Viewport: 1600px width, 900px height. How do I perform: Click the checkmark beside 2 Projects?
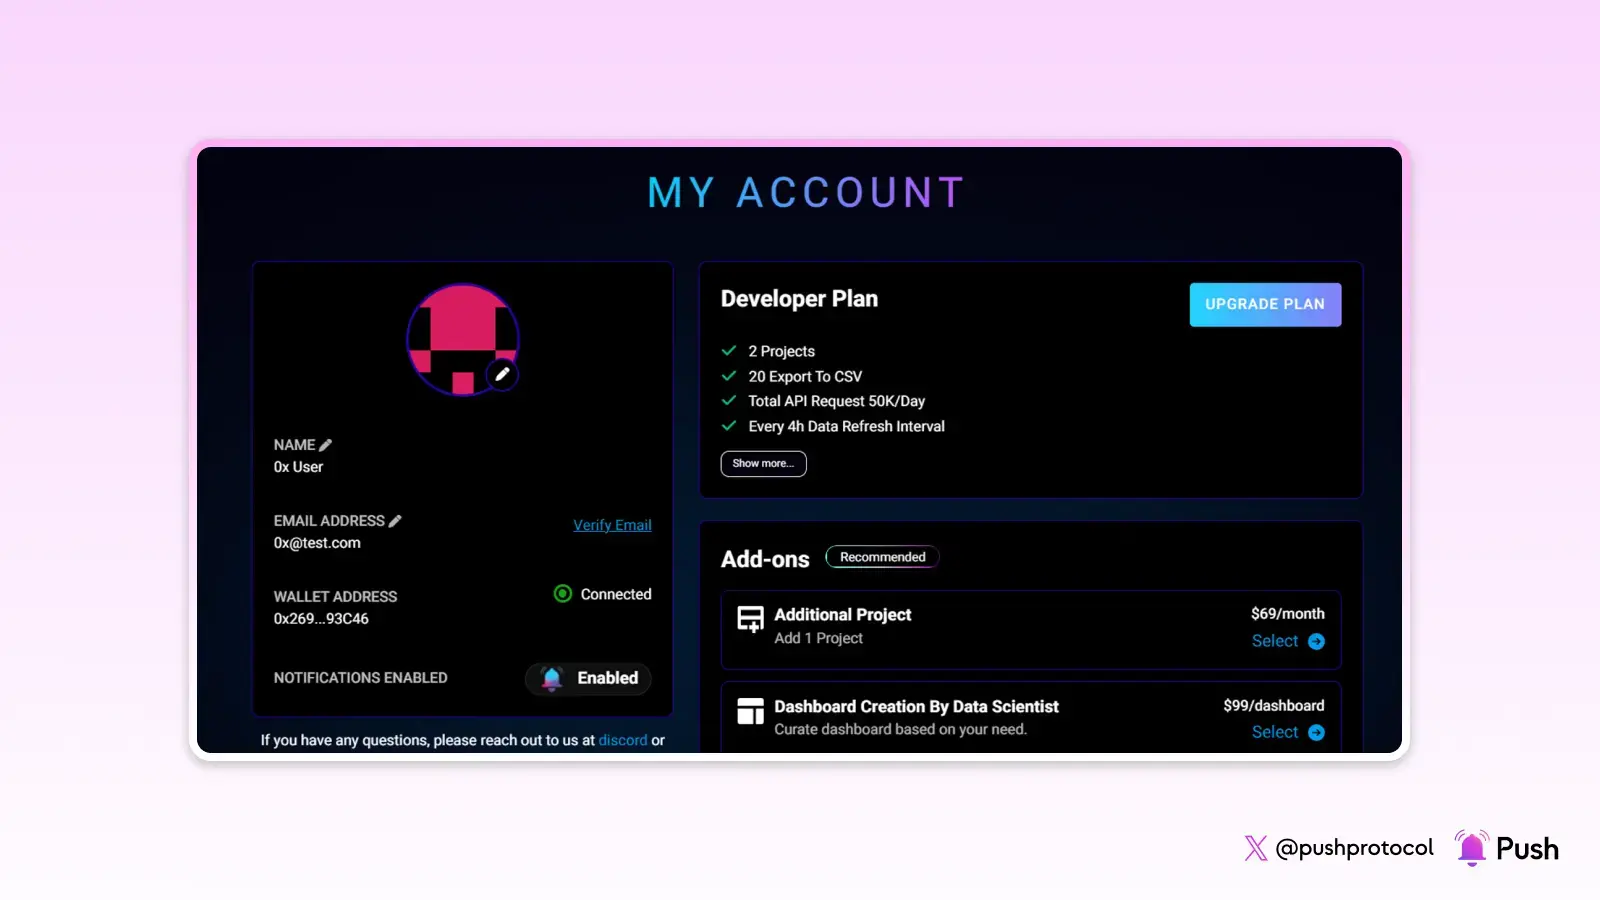[729, 351]
